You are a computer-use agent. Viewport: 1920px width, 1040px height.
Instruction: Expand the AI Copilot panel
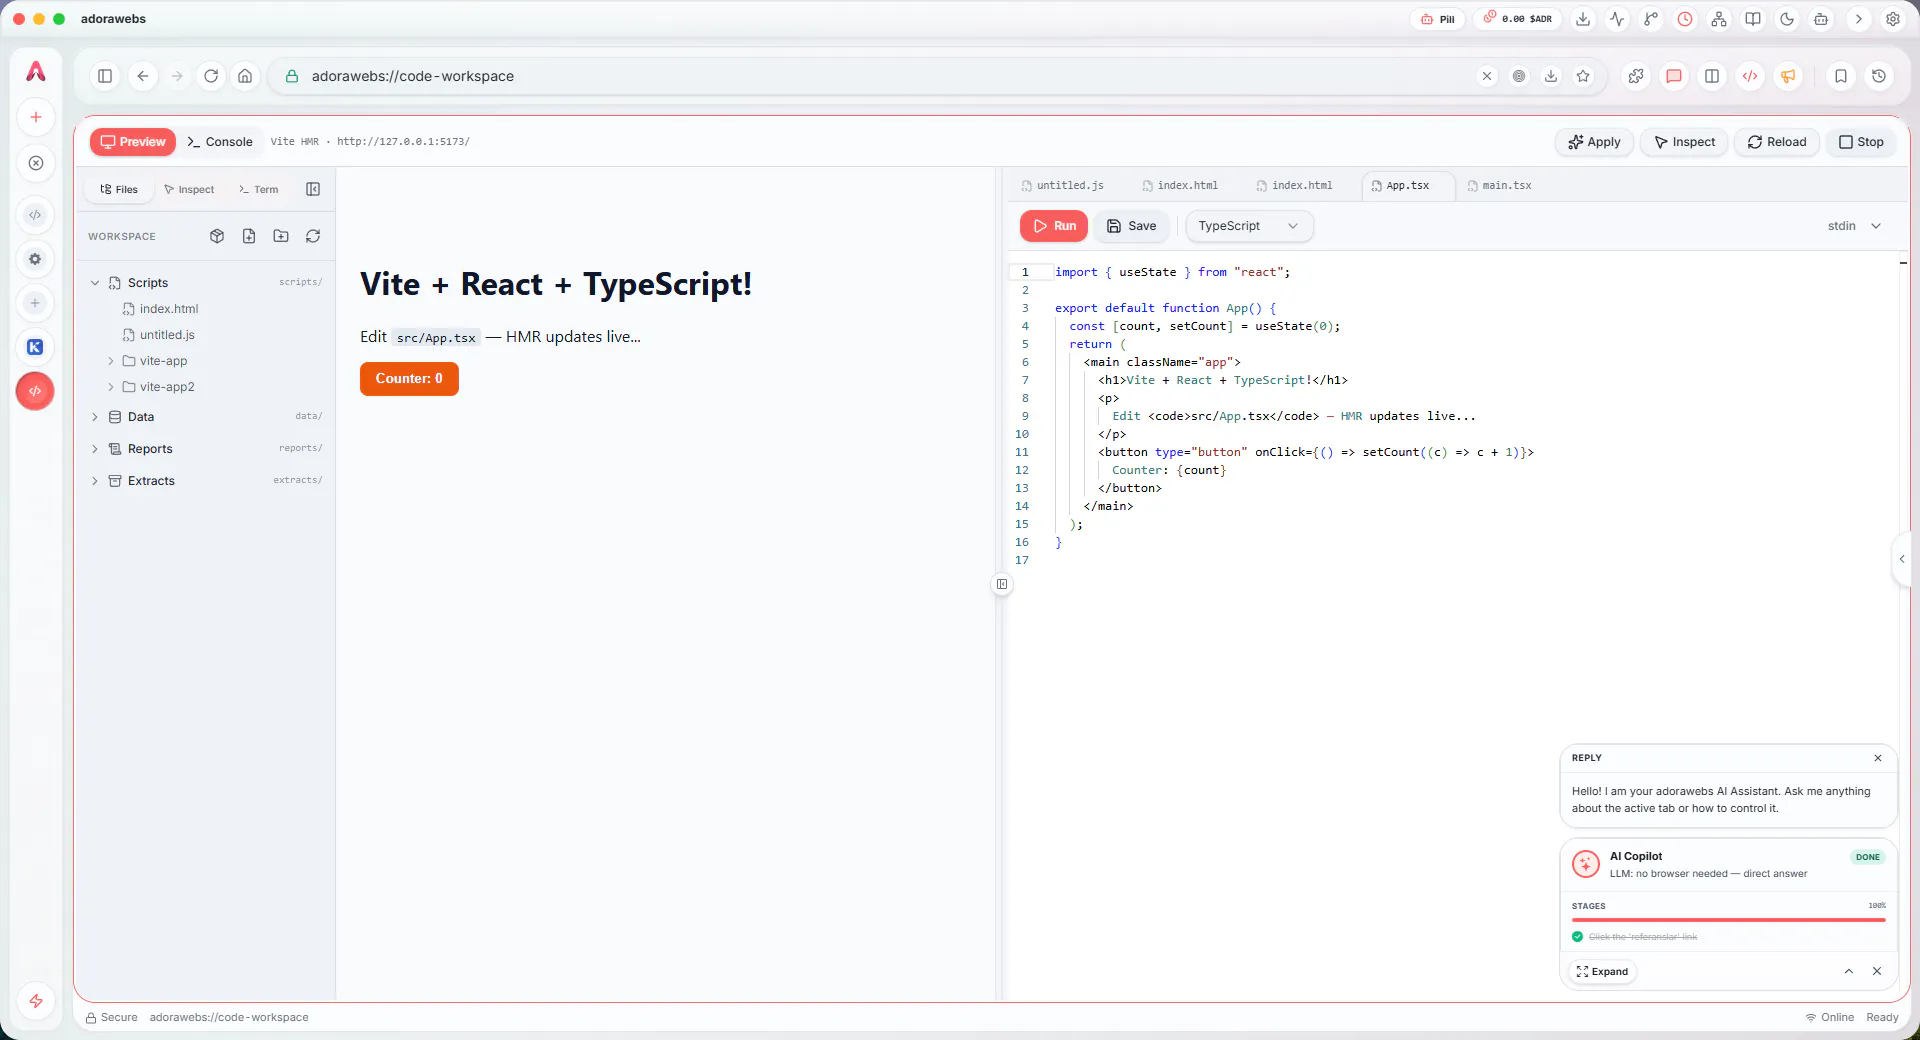1602,971
